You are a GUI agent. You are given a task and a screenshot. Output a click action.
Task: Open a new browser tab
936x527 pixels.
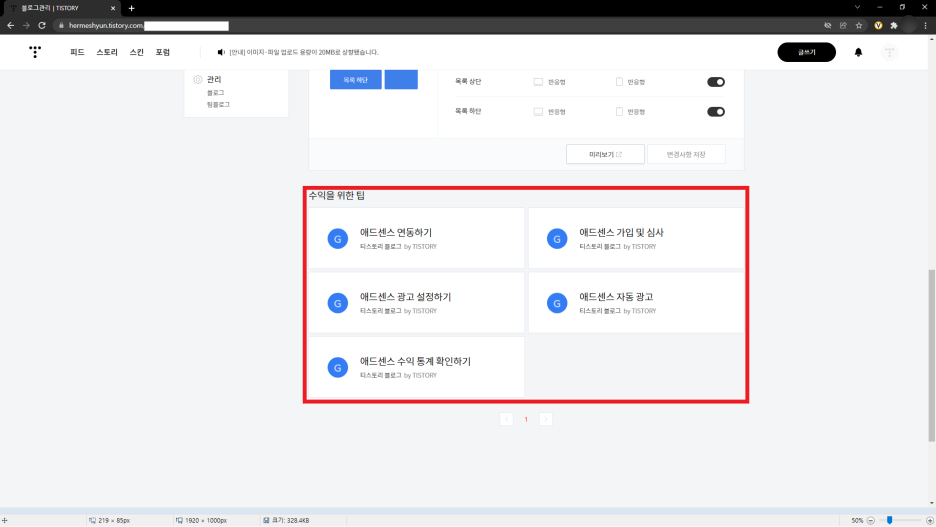tap(131, 8)
